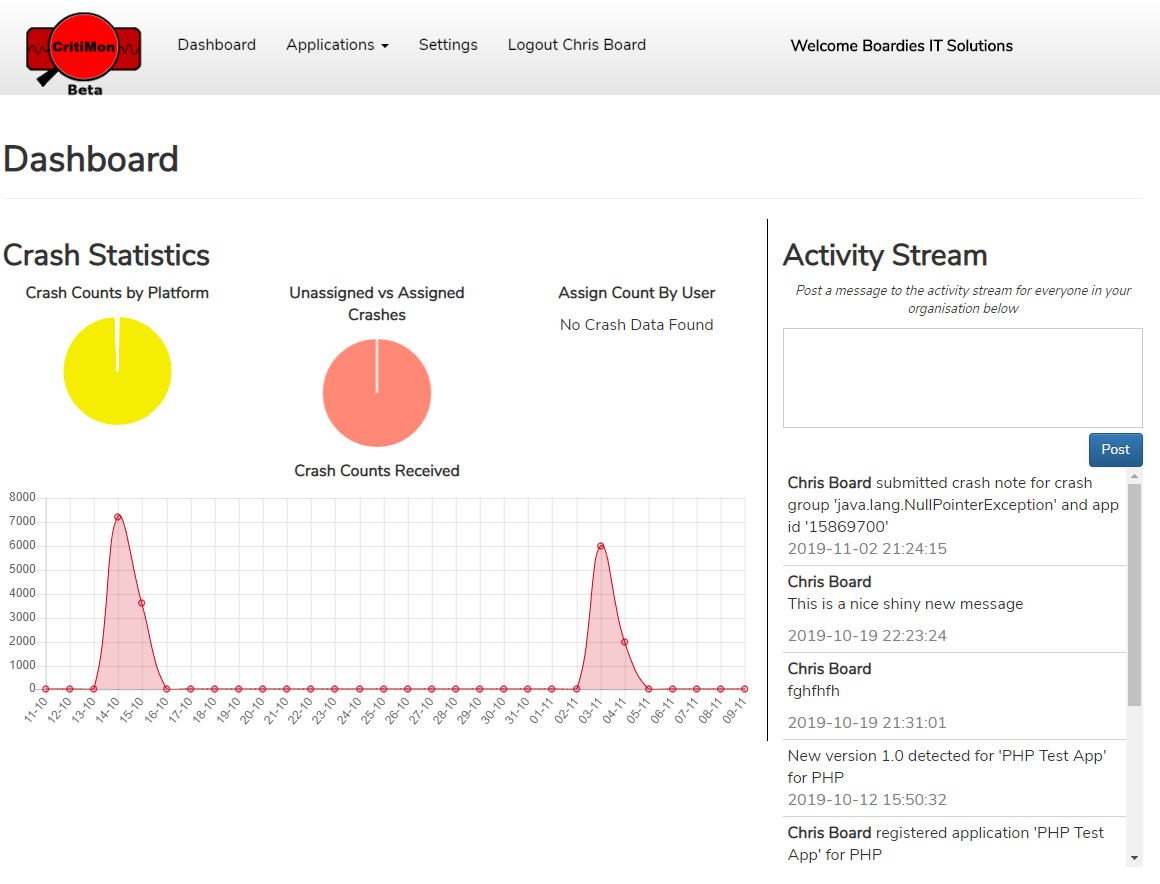Click the 09-11 data point on chart
This screenshot has width=1160, height=884.
pos(744,689)
